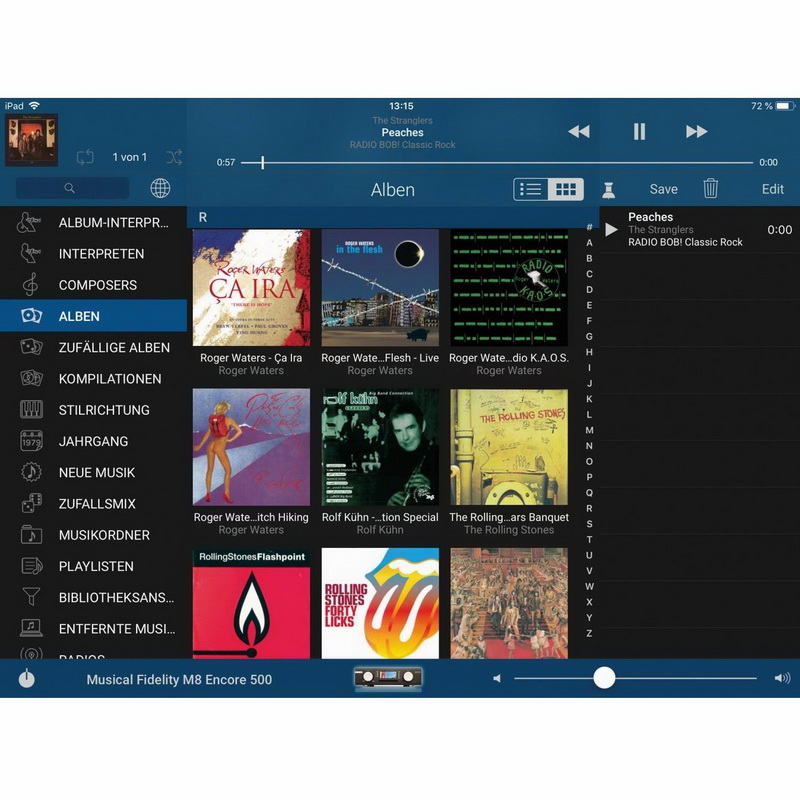Select the Alben sidebar entry
Viewport: 800px width, 800px height.
[x=93, y=316]
